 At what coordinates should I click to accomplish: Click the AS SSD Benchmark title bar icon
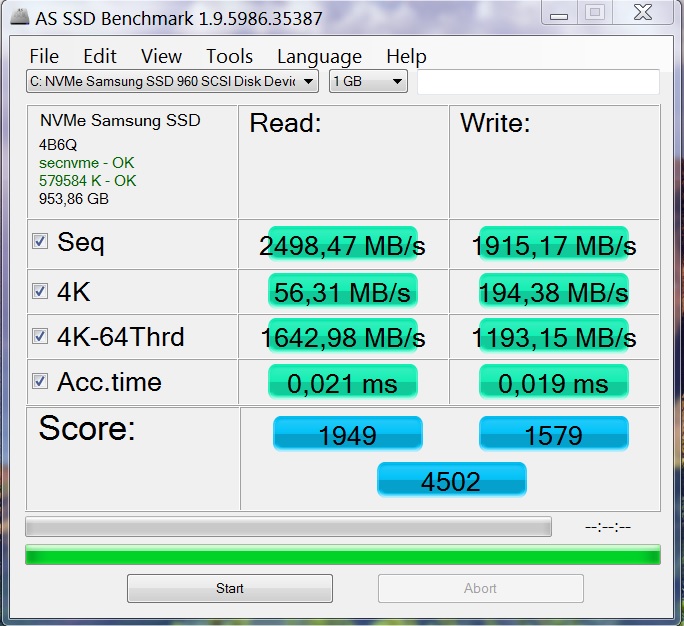click(x=19, y=17)
